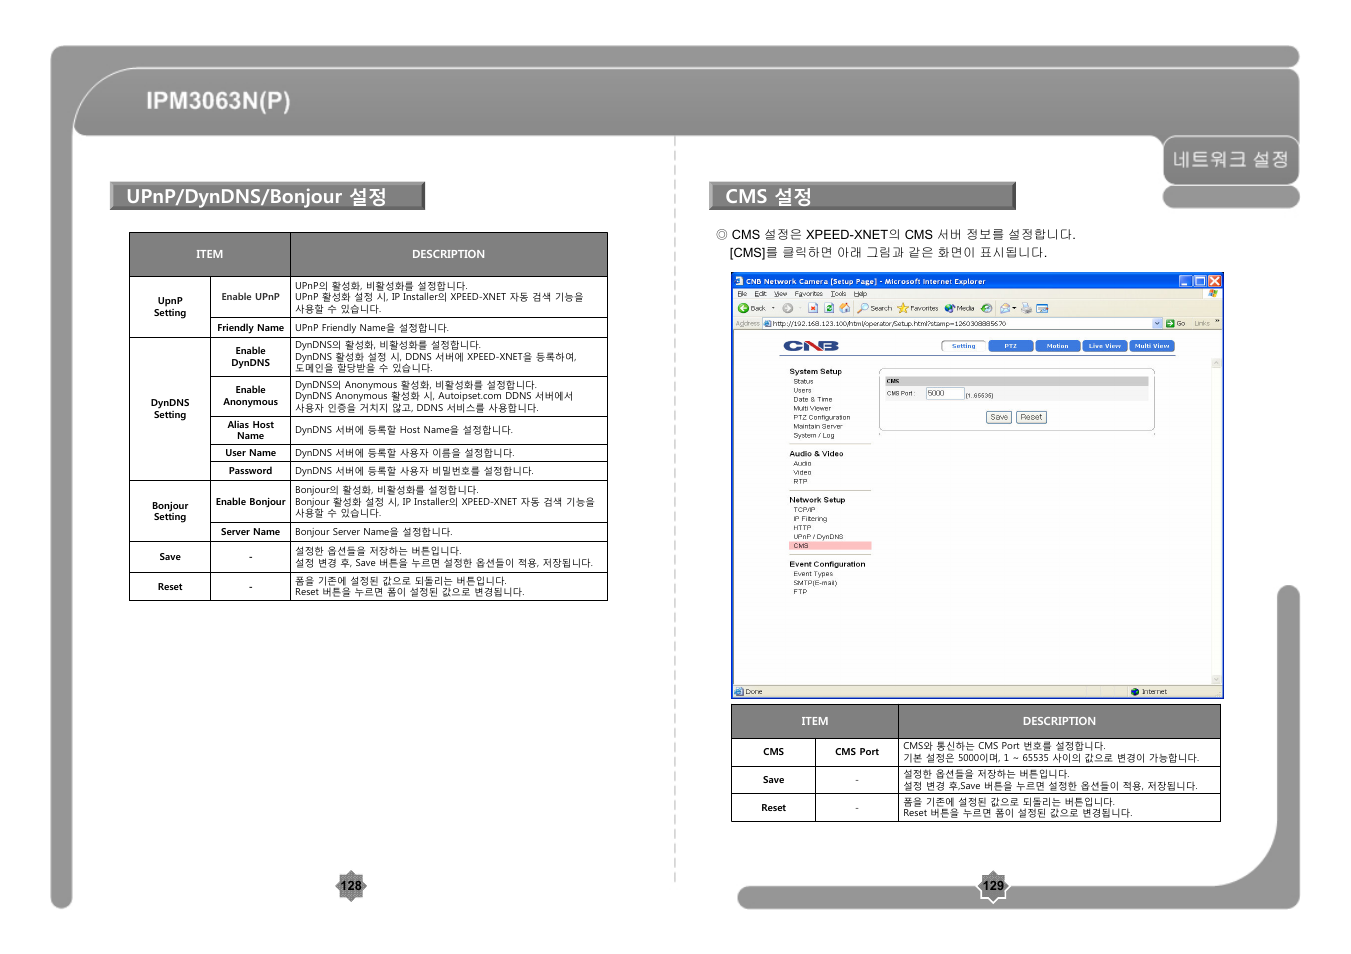Click the scrollbar up arrow in IE
The width and height of the screenshot is (1351, 954).
coord(1216,363)
